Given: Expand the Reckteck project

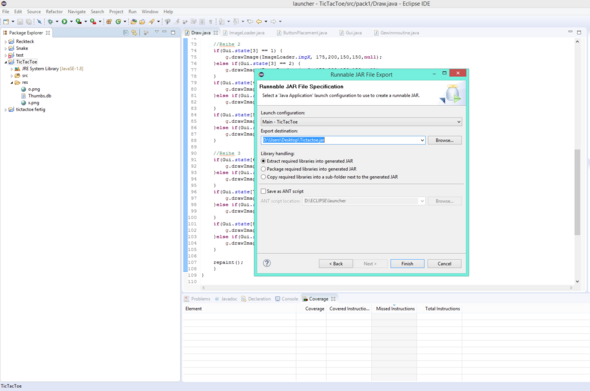Looking at the screenshot, I should 6,42.
